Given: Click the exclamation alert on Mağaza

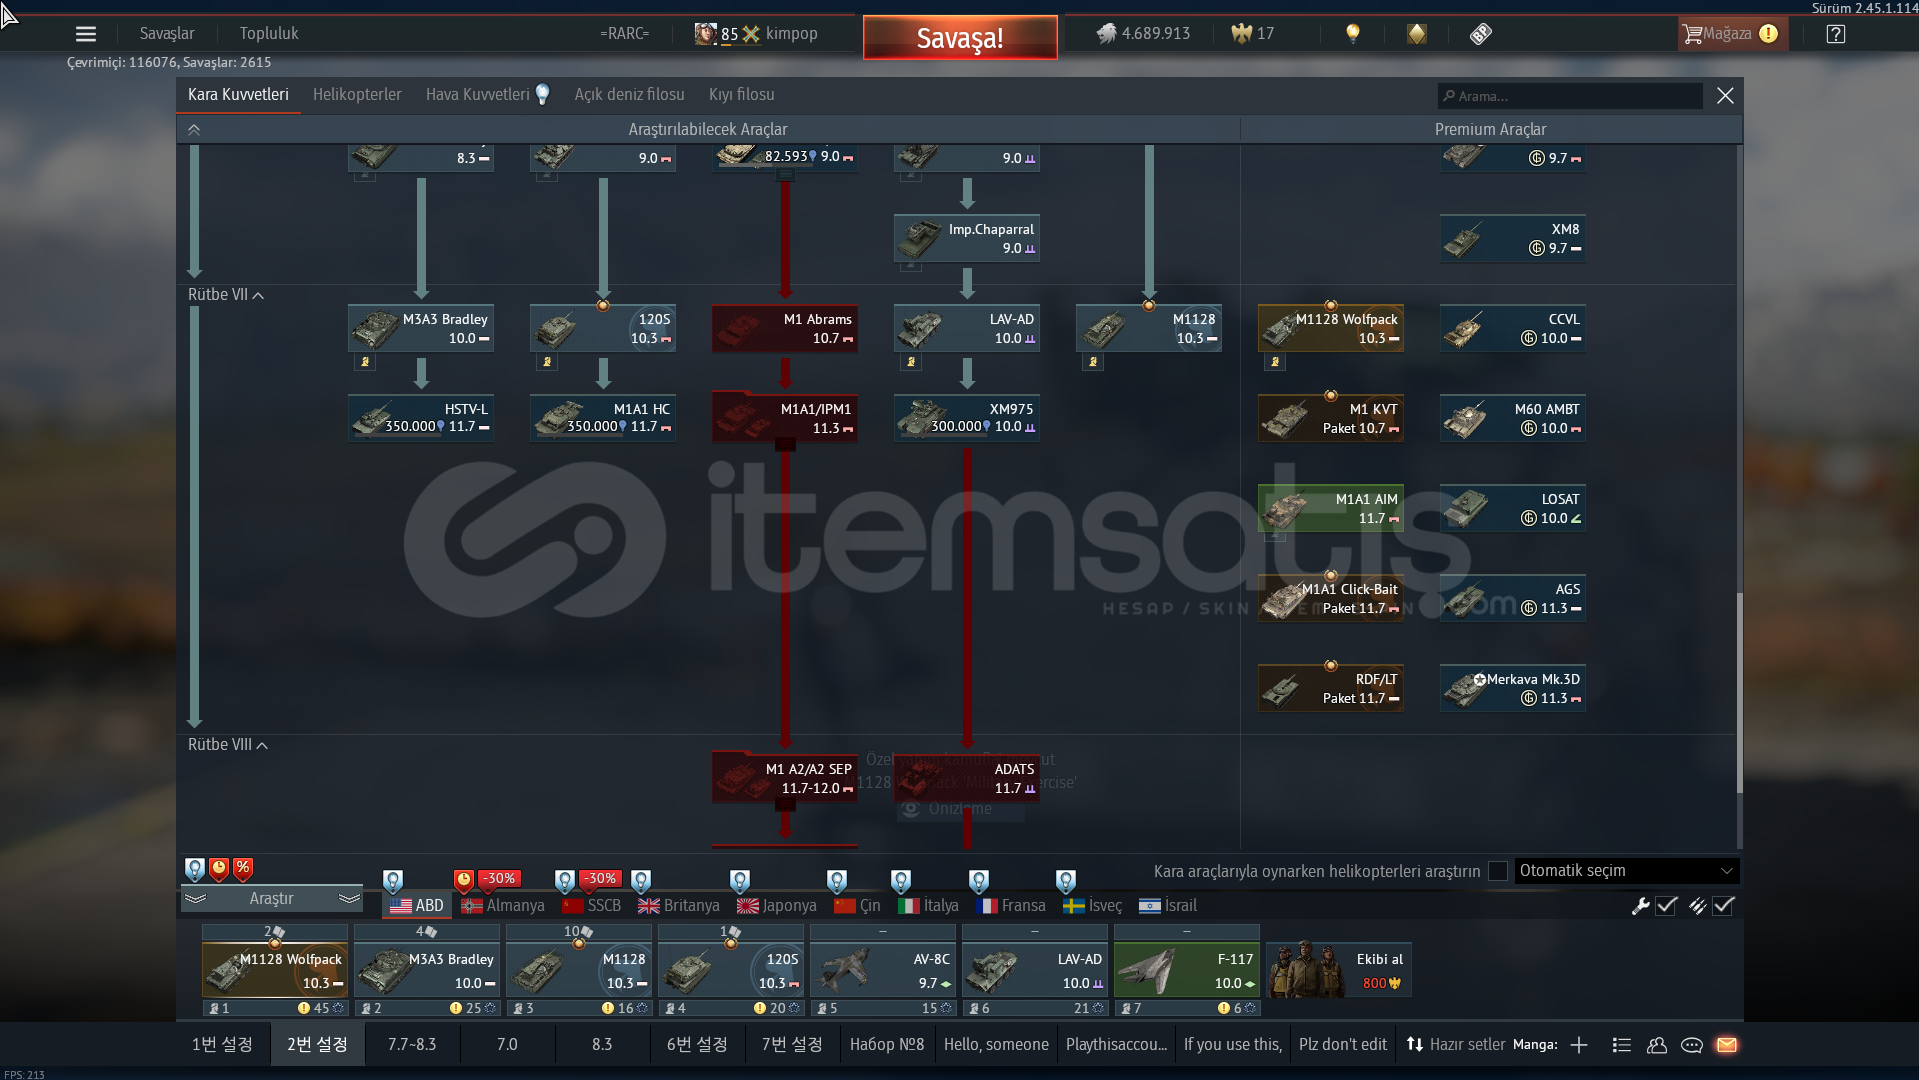Looking at the screenshot, I should coord(1768,34).
